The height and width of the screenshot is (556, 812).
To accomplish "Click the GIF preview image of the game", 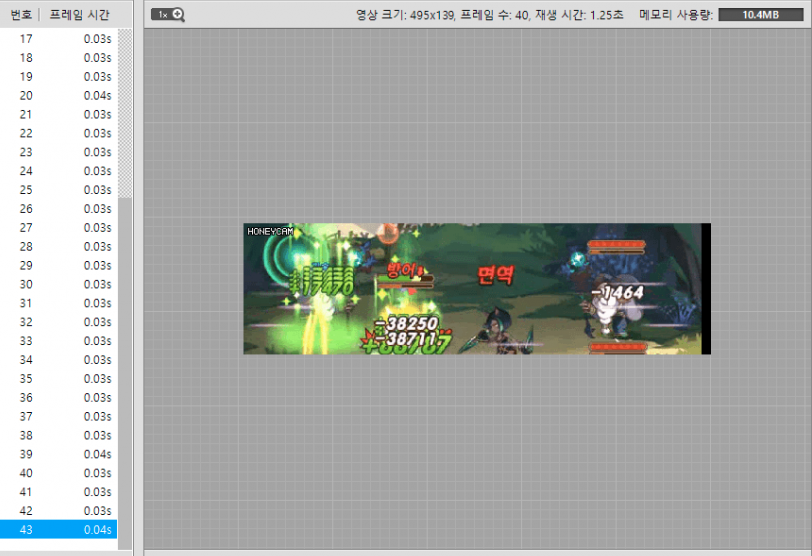I will pyautogui.click(x=477, y=289).
